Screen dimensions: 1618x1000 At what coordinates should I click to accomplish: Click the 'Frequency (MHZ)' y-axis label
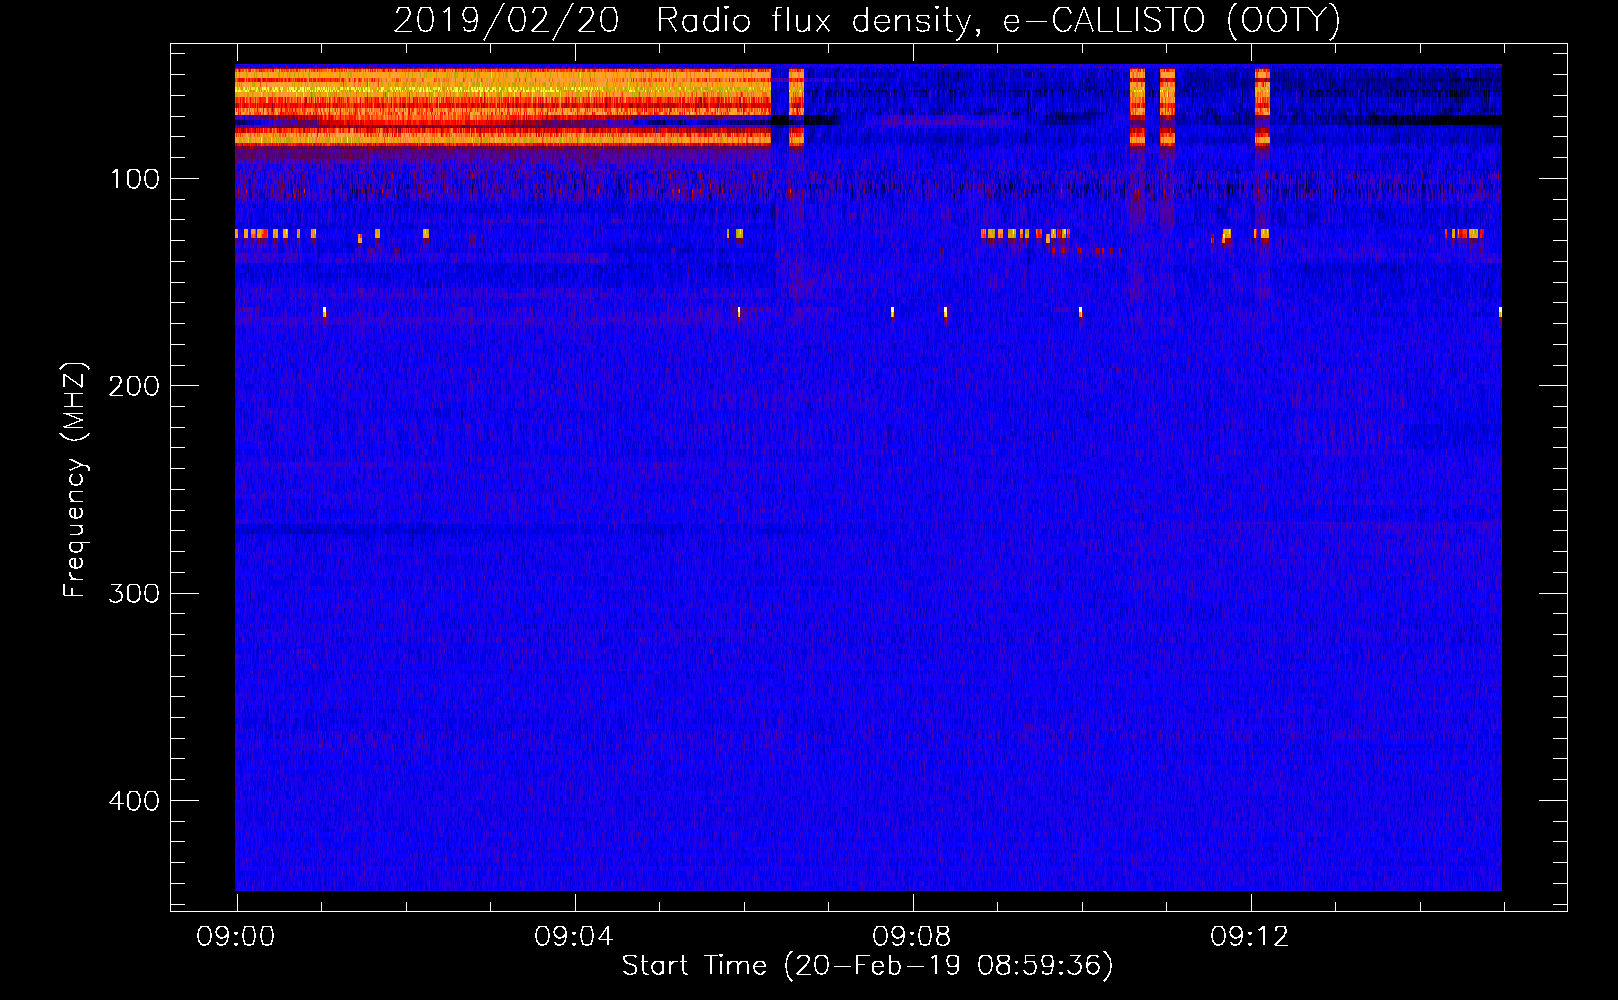click(x=75, y=480)
